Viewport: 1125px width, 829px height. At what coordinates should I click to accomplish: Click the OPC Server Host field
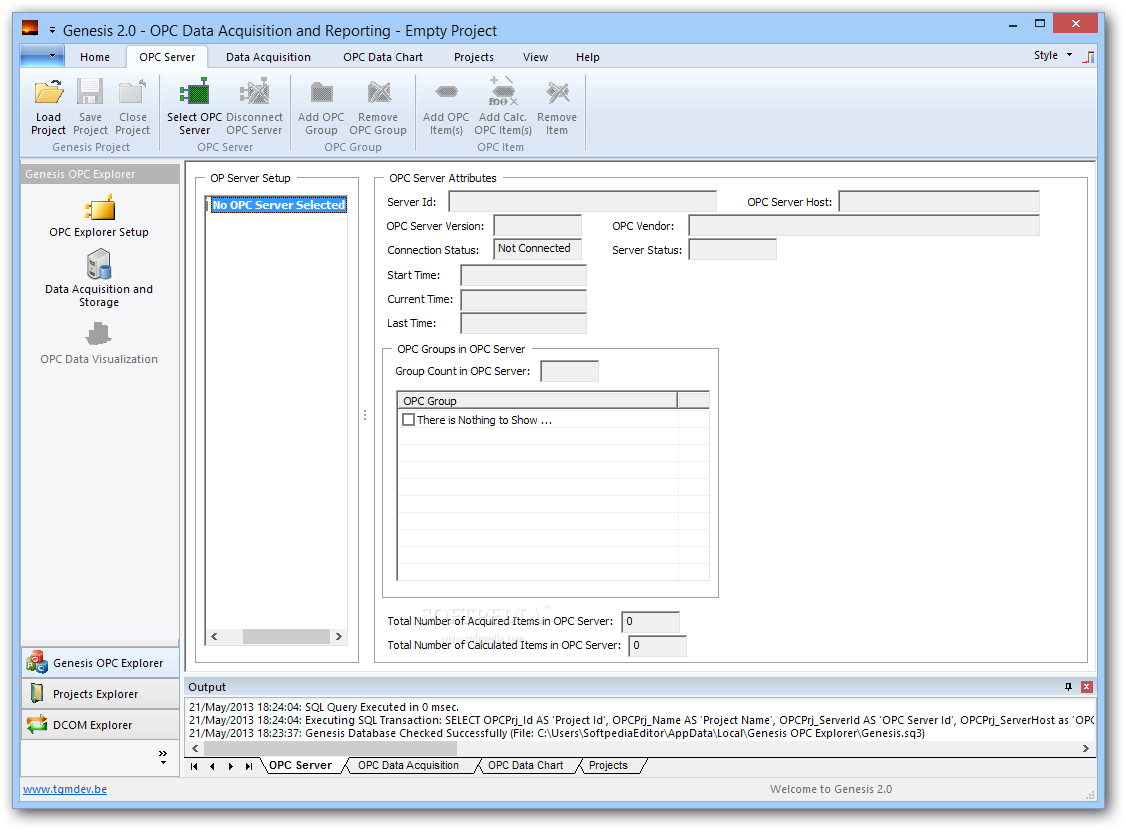(939, 202)
